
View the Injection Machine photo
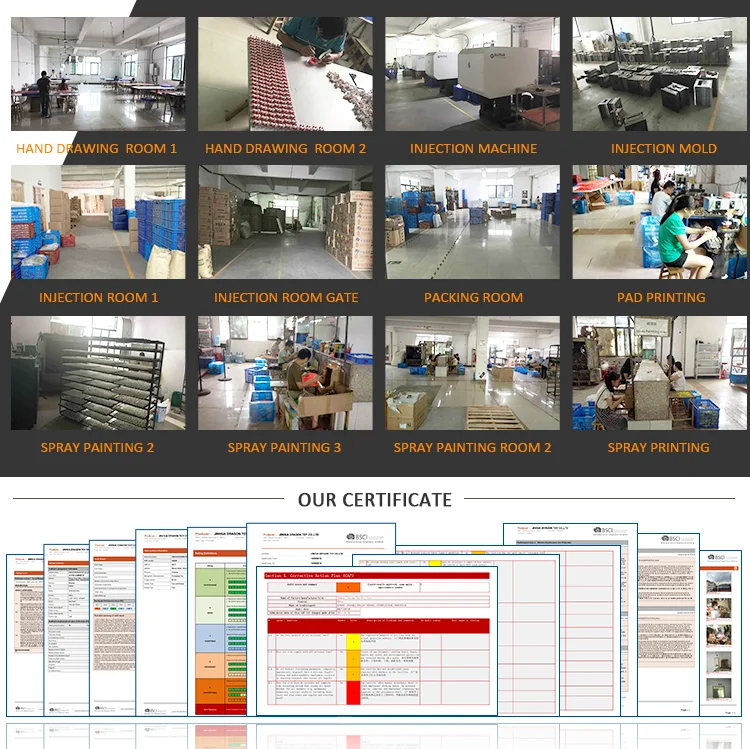473,74
